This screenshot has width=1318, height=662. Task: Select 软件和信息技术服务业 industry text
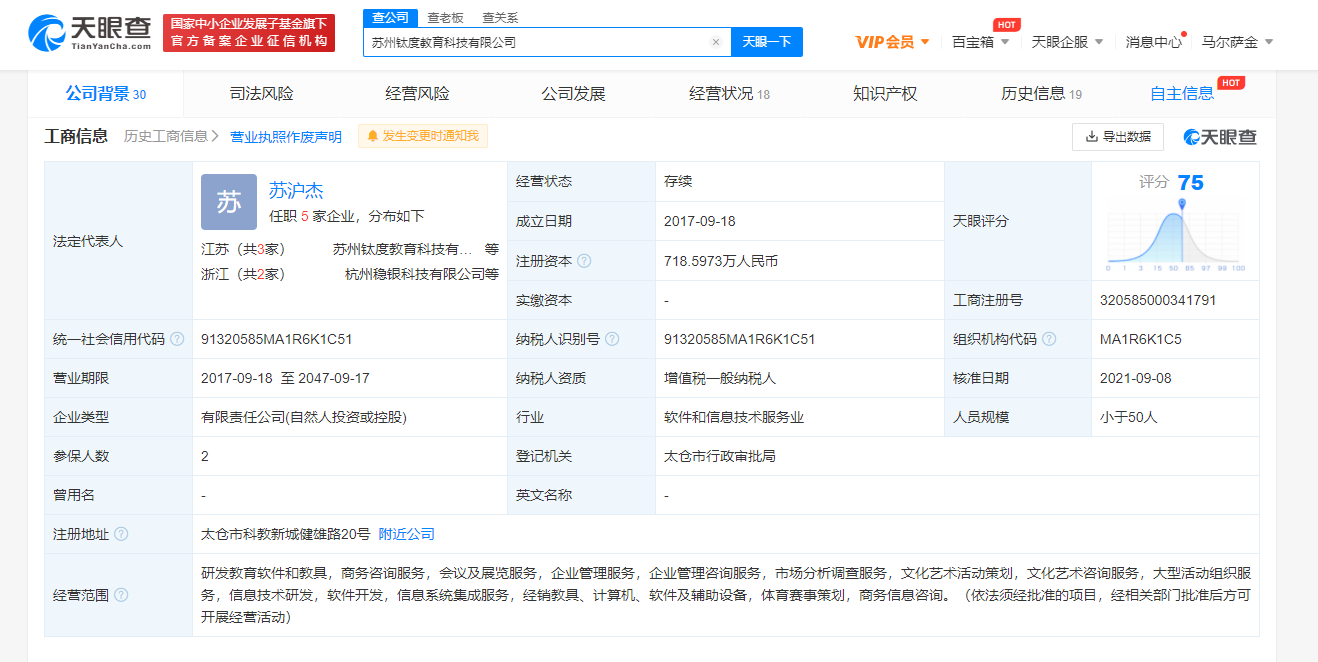[734, 417]
